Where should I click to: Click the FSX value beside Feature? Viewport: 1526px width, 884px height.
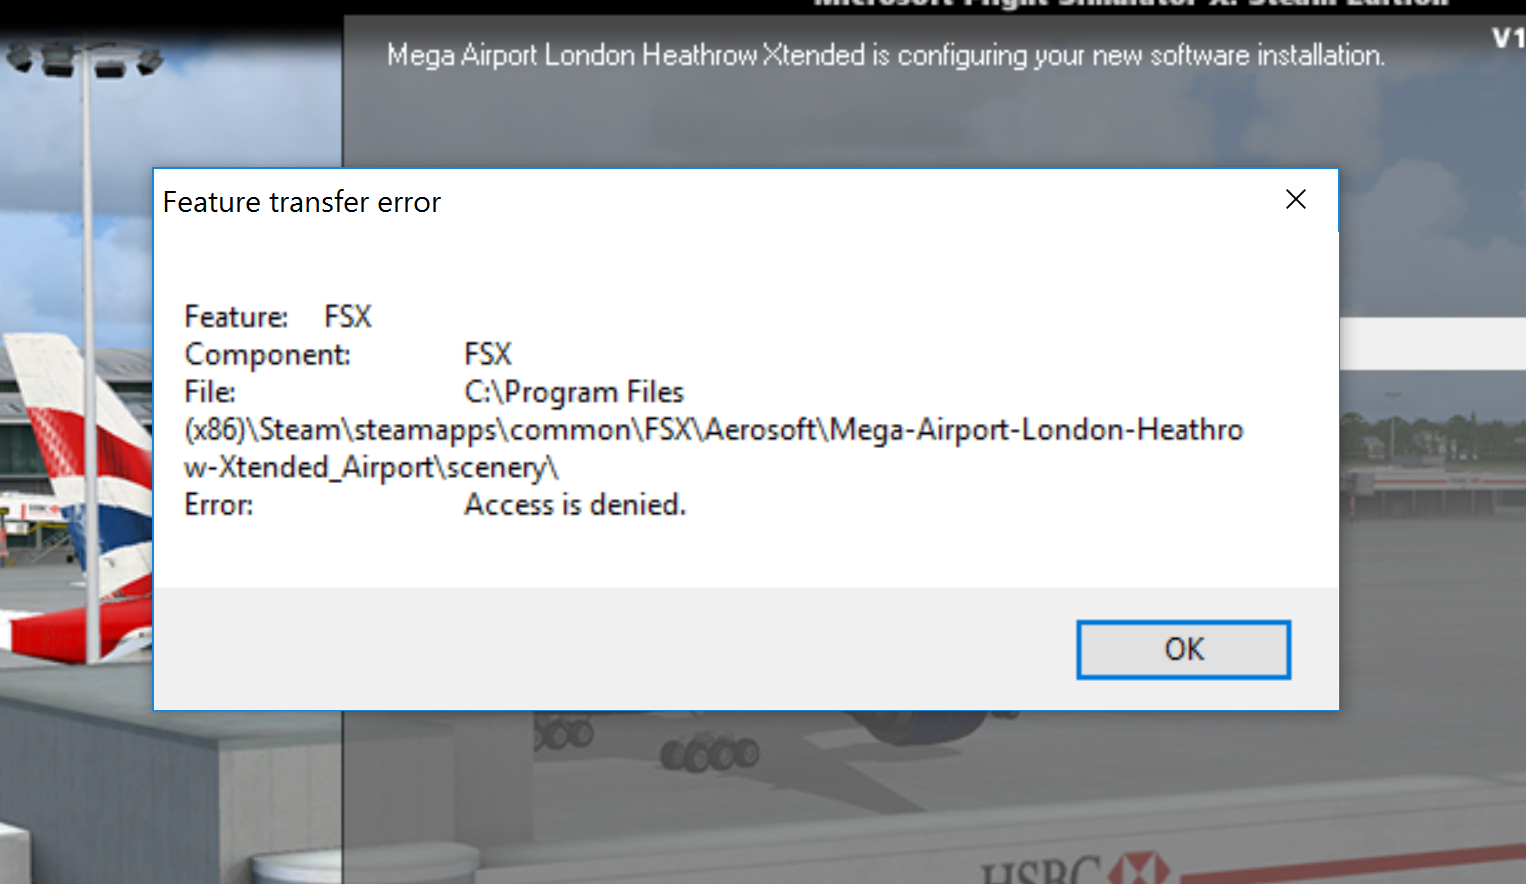point(348,317)
